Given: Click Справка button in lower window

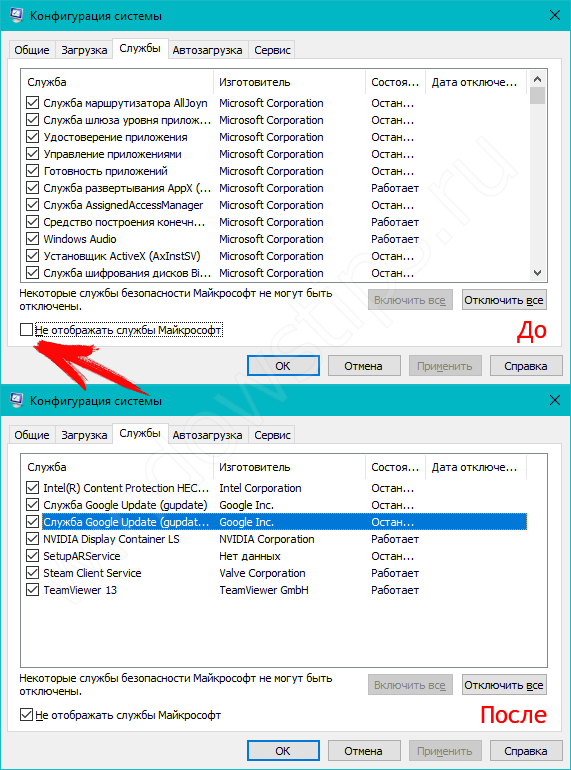Looking at the screenshot, I should pos(525,751).
